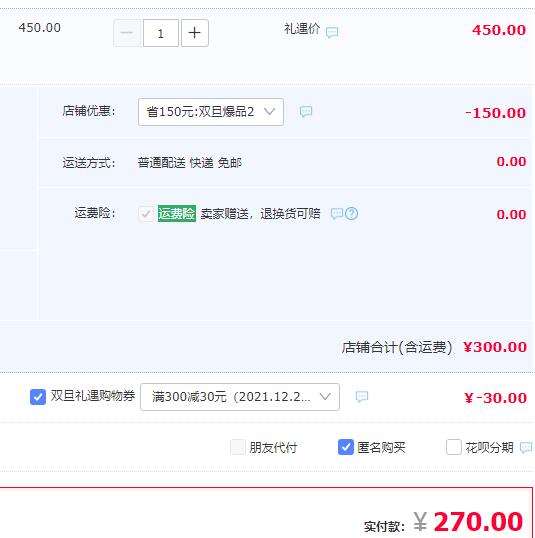Open the 省150元:双旦爆品2 store discount dropdown
Image resolution: width=535 pixels, height=538 pixels.
point(211,112)
